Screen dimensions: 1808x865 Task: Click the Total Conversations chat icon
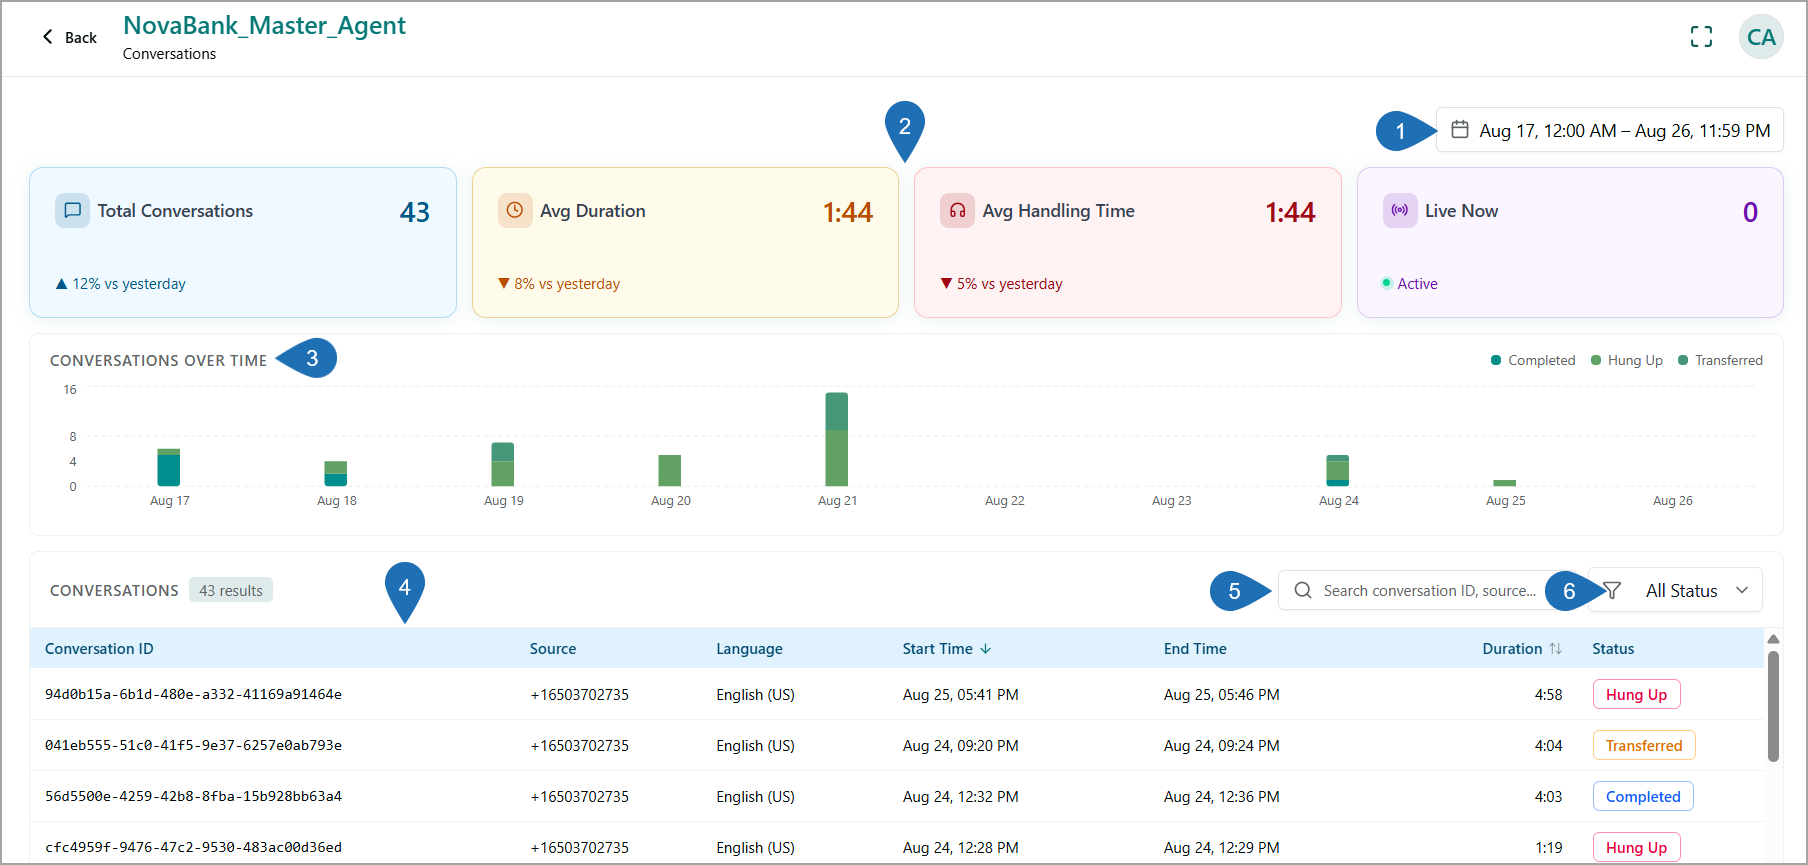(x=72, y=211)
